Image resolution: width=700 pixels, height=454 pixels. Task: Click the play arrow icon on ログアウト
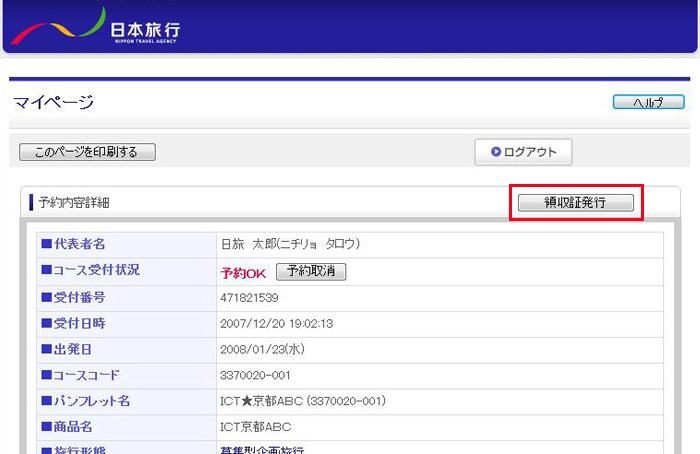point(495,152)
